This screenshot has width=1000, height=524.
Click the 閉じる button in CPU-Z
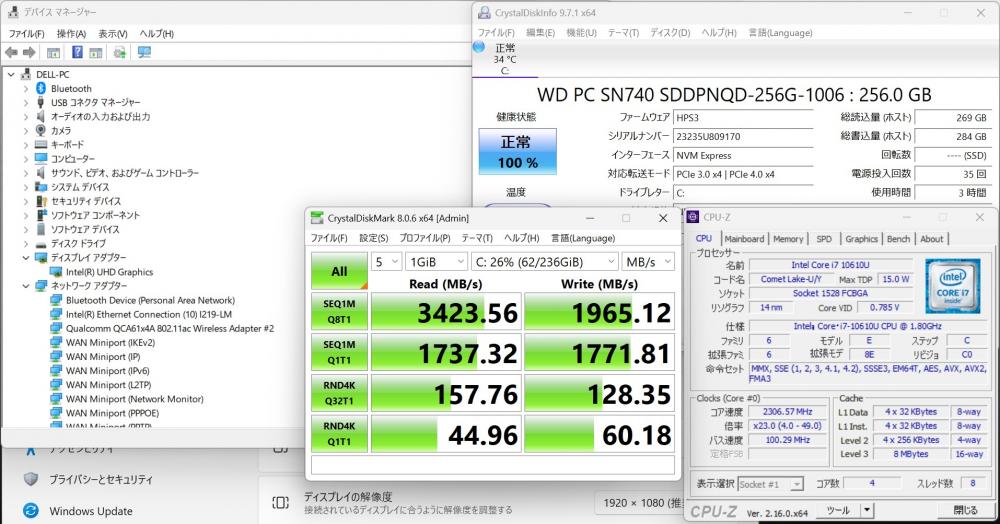point(965,510)
